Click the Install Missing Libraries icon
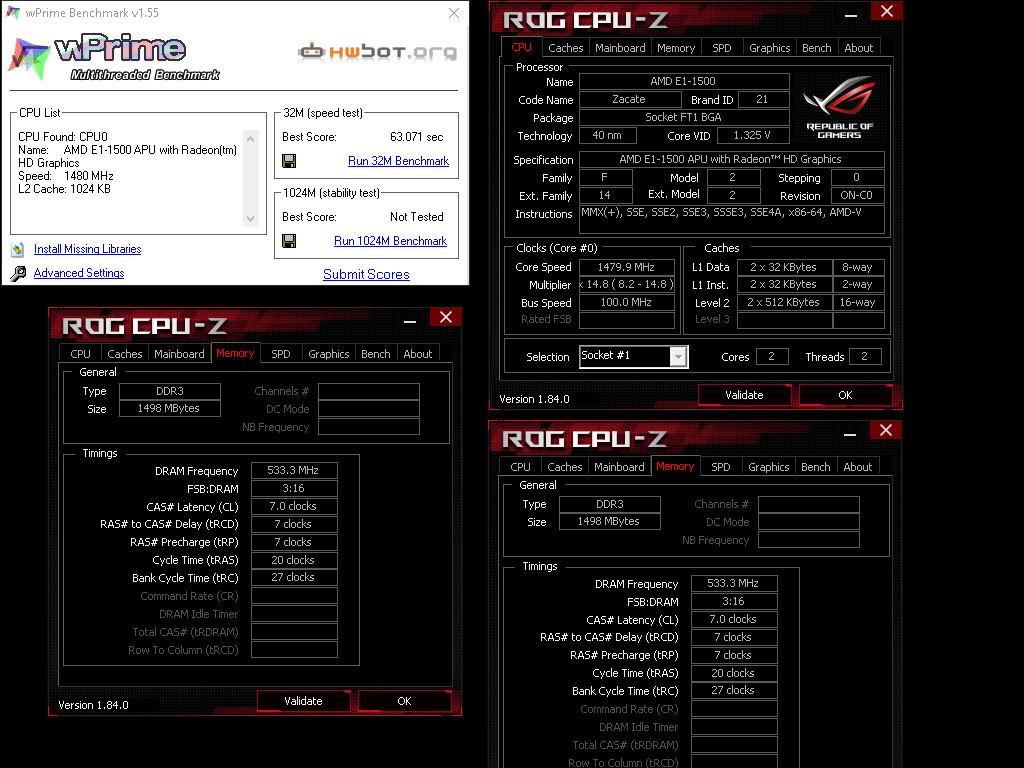This screenshot has width=1024, height=768. click(x=18, y=249)
